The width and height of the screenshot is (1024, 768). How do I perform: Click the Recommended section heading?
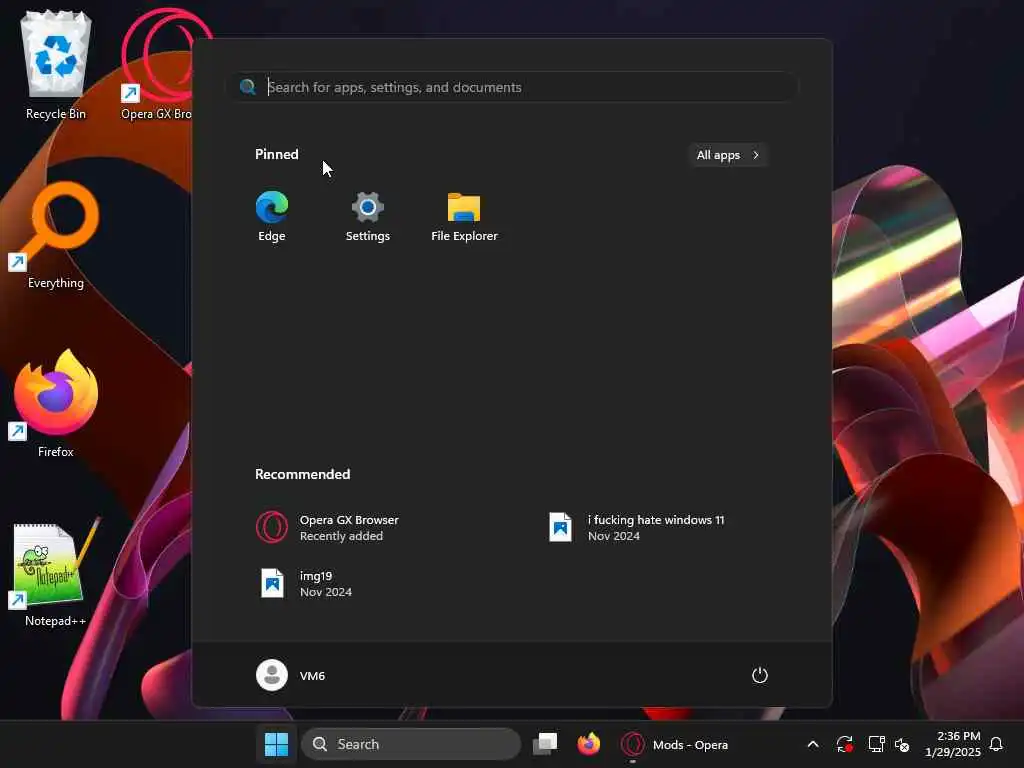coord(302,474)
